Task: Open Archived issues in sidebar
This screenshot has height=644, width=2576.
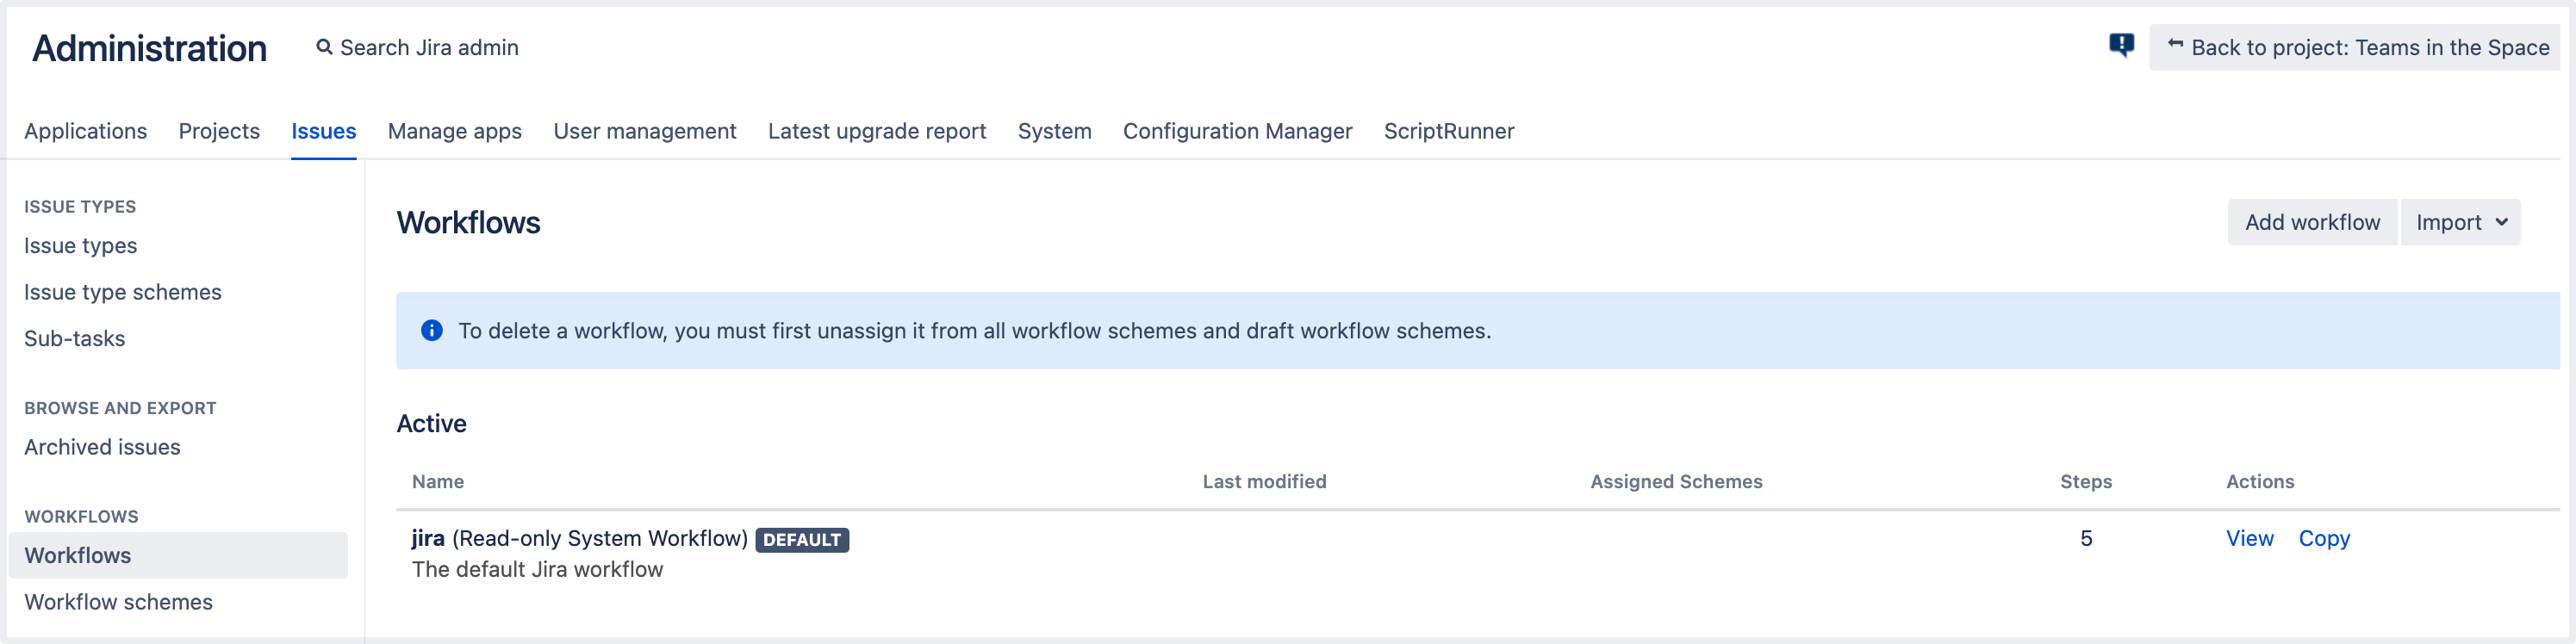Action: point(102,447)
